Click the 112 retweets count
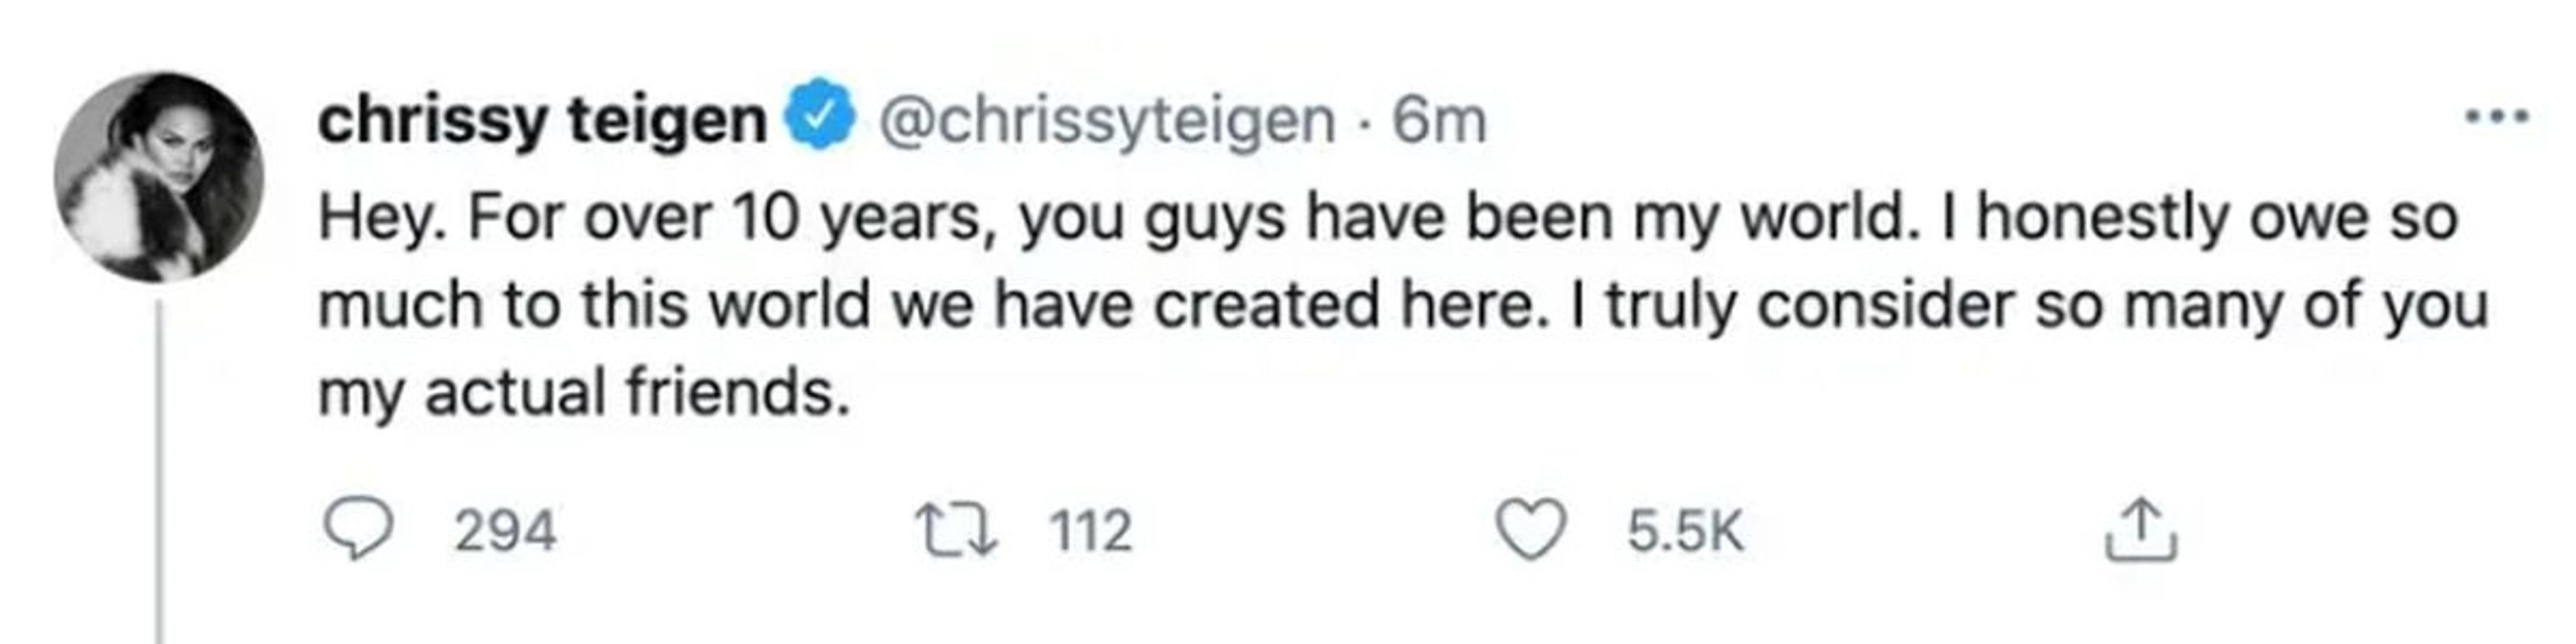Viewport: 2576px width, 644px height. pyautogui.click(x=1091, y=530)
